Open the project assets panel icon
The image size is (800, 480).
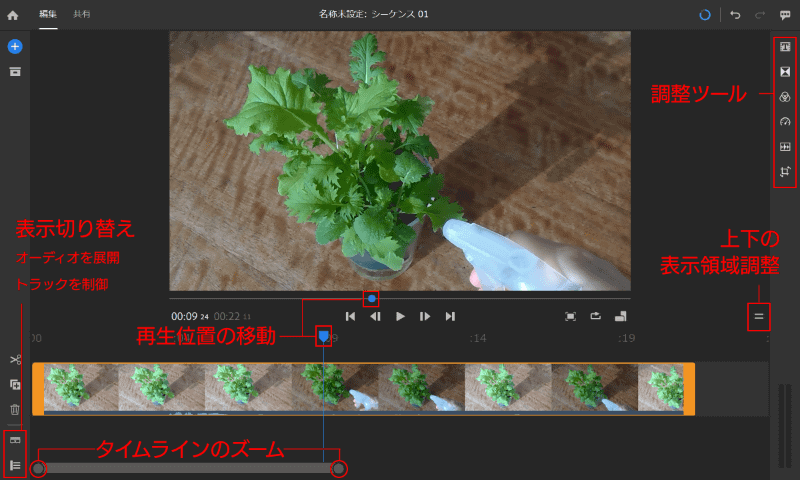15,71
